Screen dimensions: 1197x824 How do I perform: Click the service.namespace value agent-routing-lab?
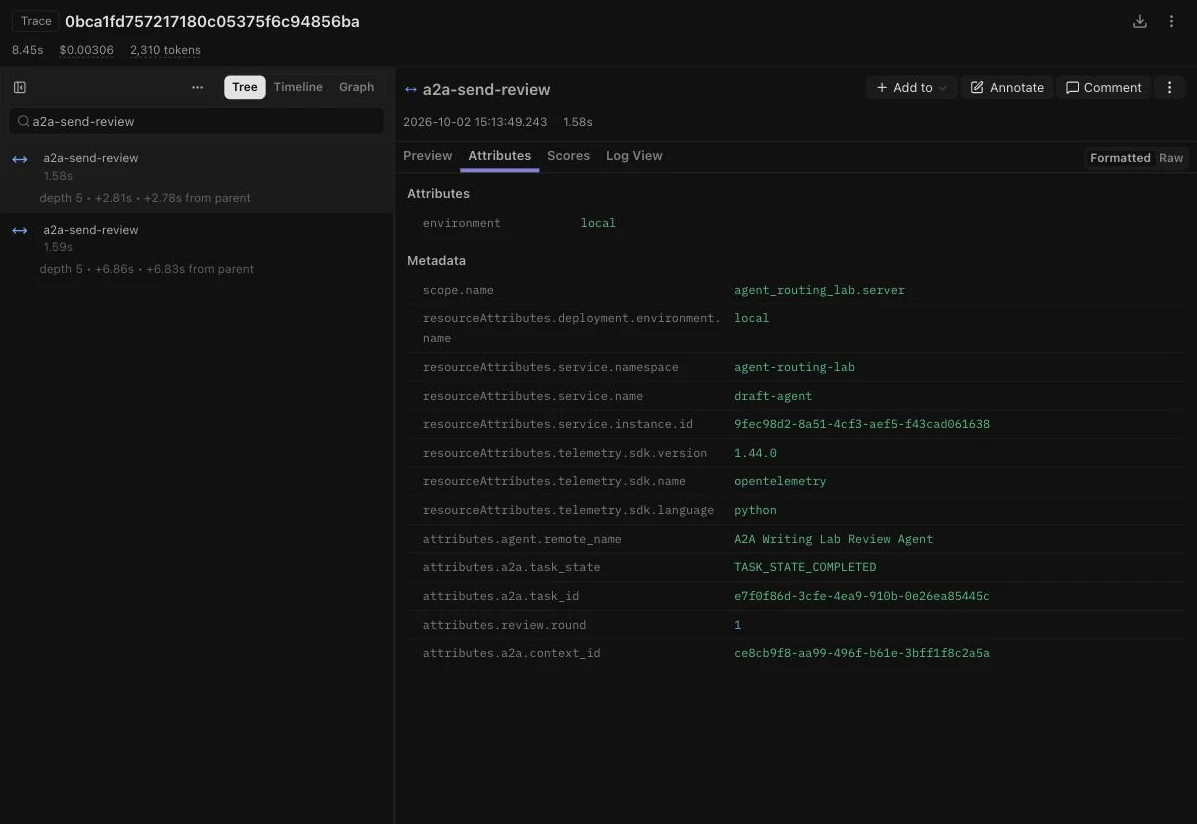pyautogui.click(x=794, y=367)
